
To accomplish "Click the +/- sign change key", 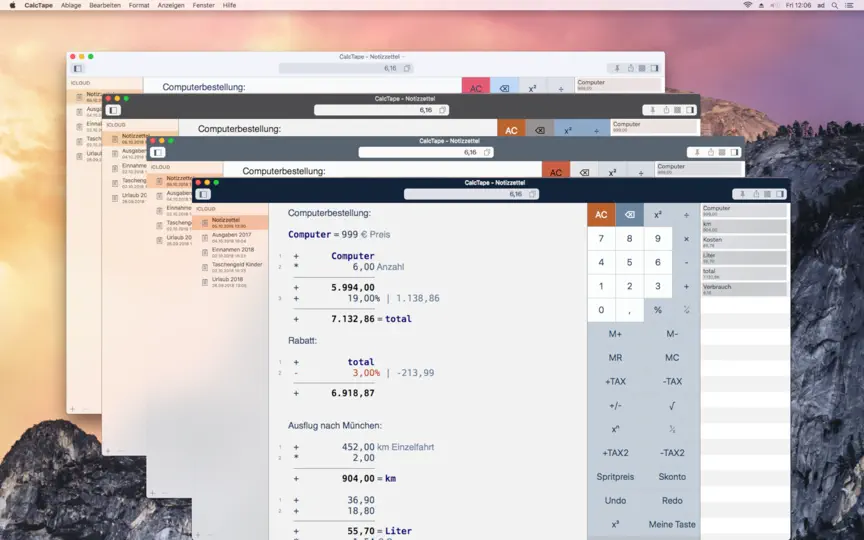I will click(x=615, y=406).
